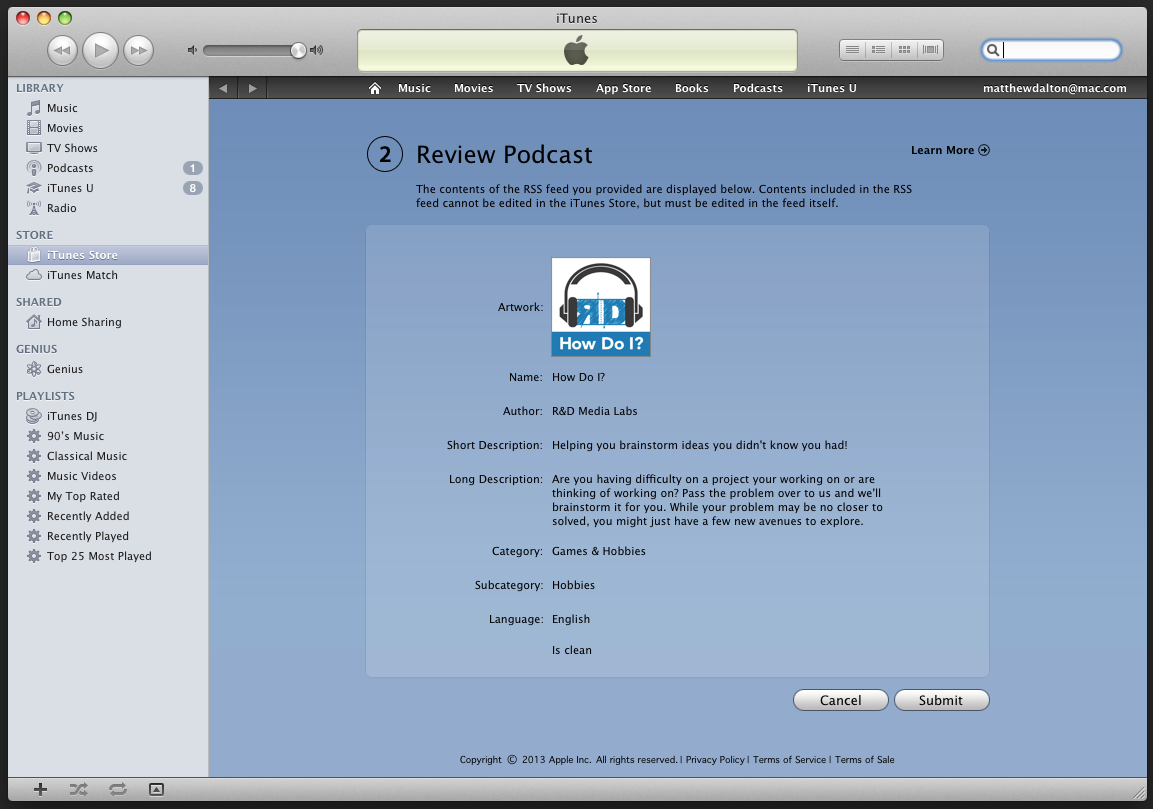Image resolution: width=1153 pixels, height=809 pixels.
Task: Click the Podcasts badge count 1
Action: [x=193, y=168]
